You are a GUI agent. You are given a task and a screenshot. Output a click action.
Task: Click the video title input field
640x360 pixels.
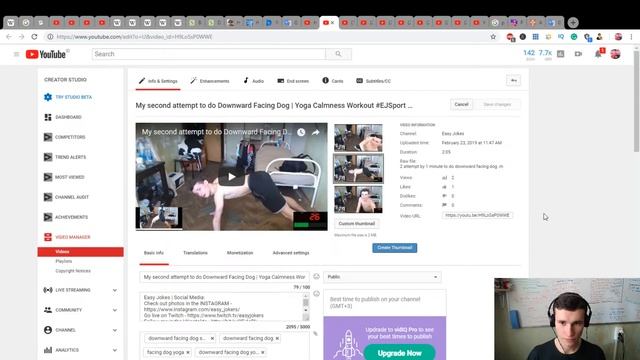224,277
